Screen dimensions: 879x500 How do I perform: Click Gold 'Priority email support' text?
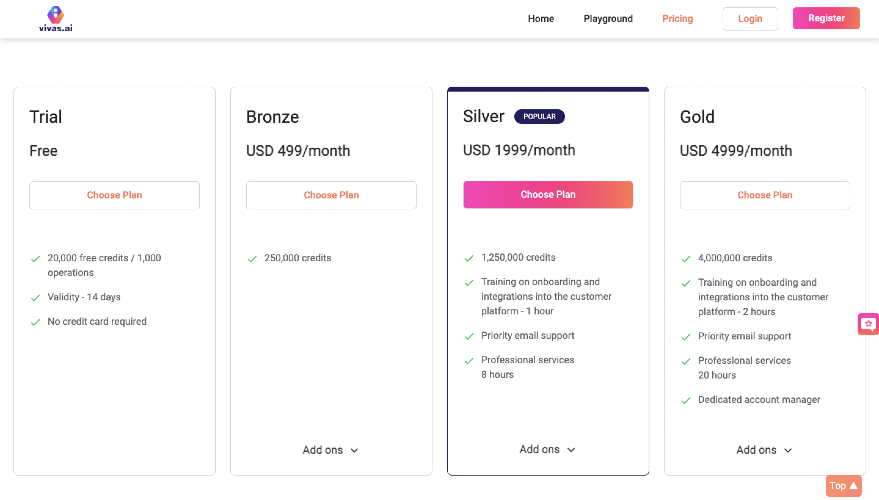[x=745, y=336]
